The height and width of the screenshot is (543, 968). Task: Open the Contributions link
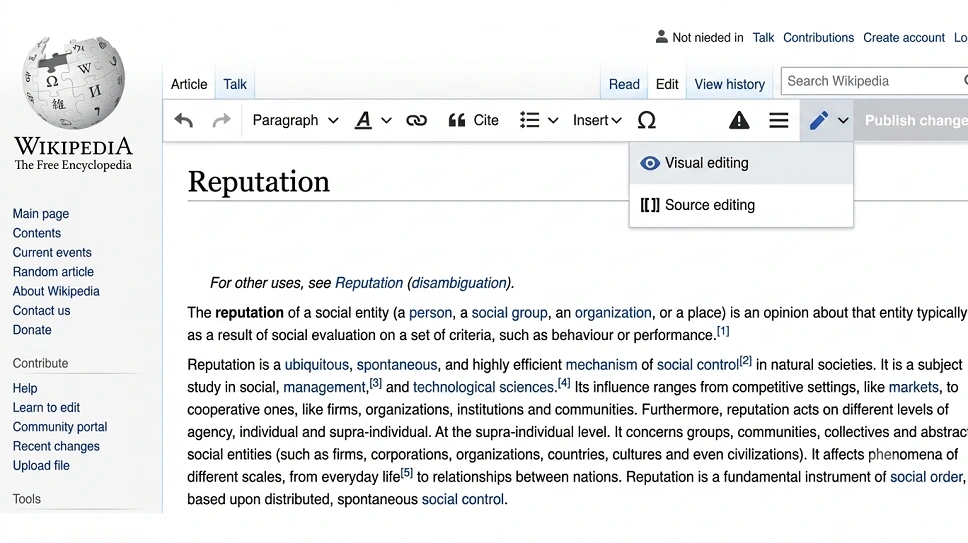pyautogui.click(x=819, y=38)
